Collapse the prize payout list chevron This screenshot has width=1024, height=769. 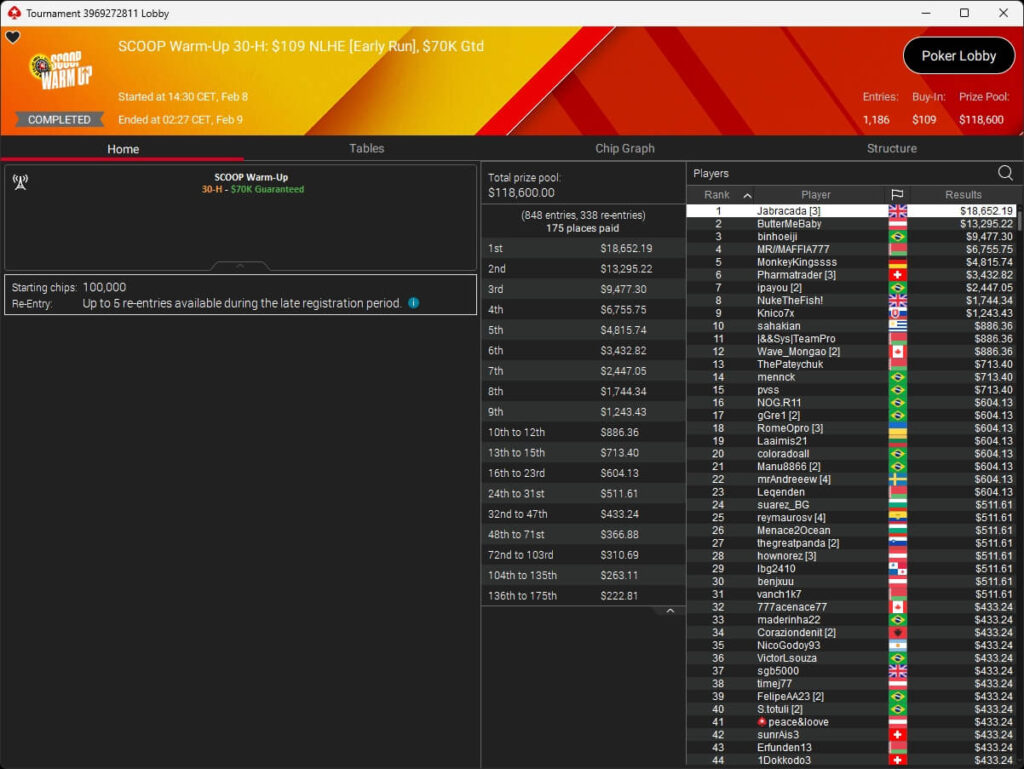[x=670, y=611]
